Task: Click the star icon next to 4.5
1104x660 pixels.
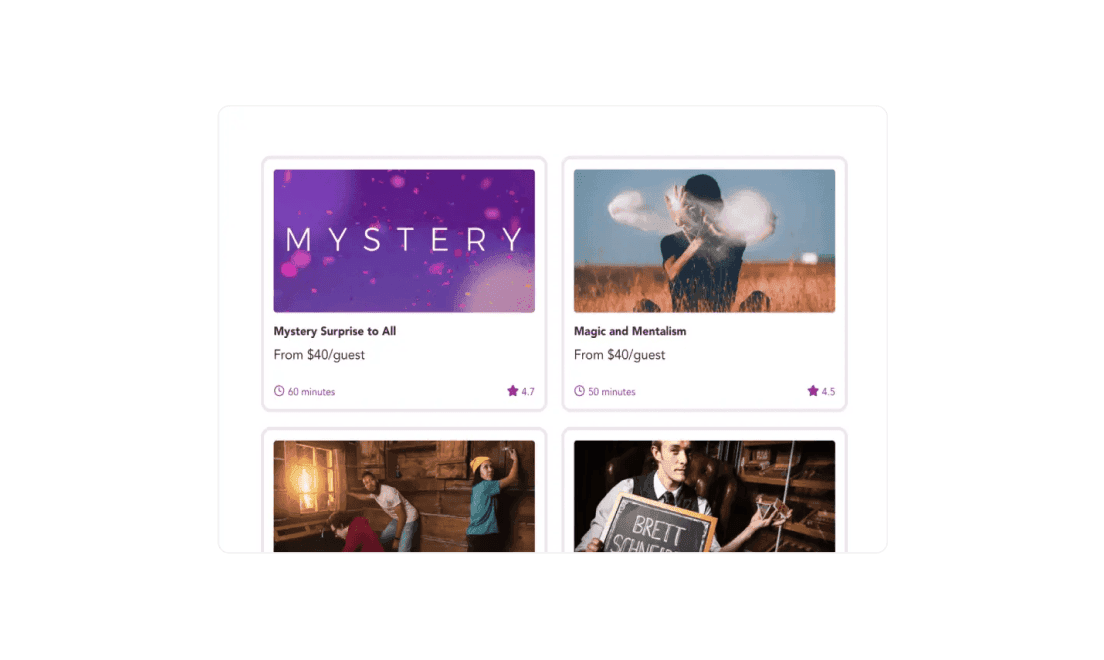Action: 813,391
